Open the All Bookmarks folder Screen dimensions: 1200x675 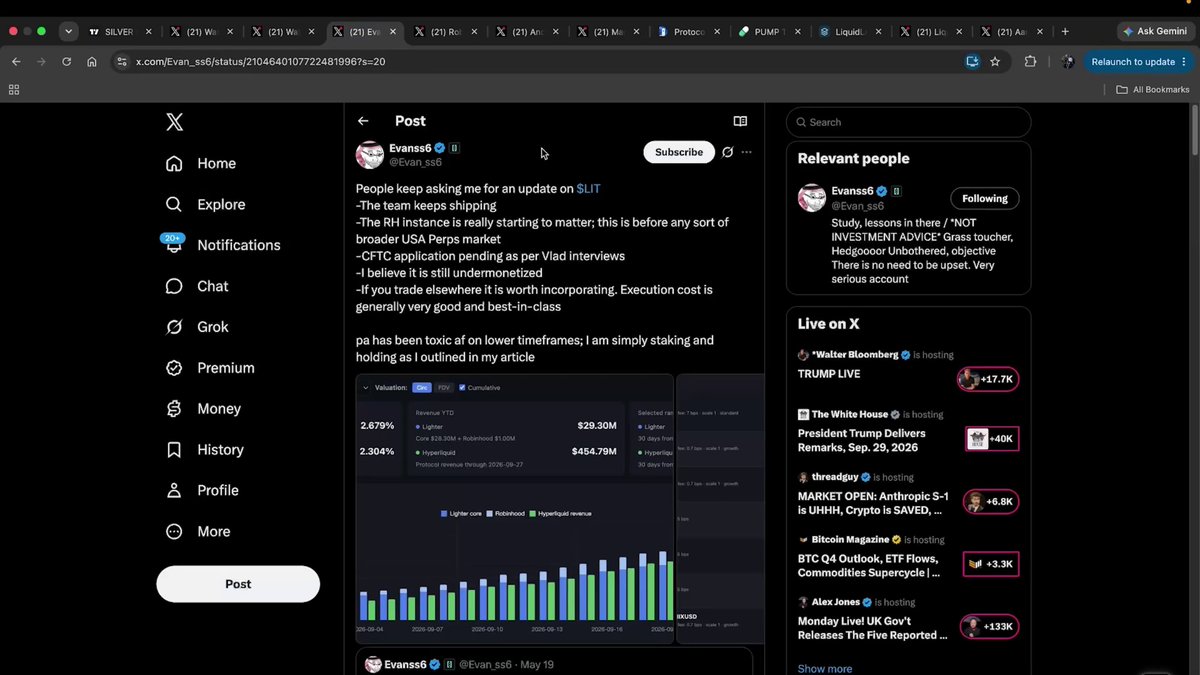coord(1153,89)
